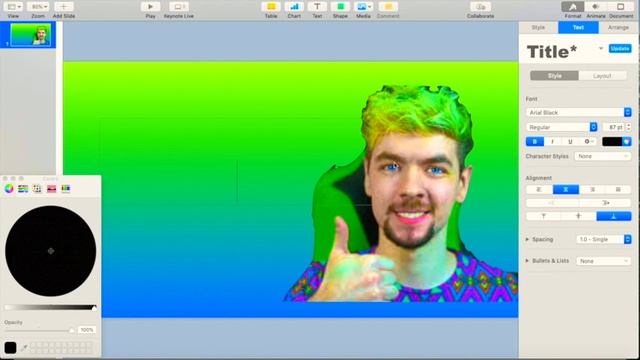Select the Style segment under Title

click(554, 76)
